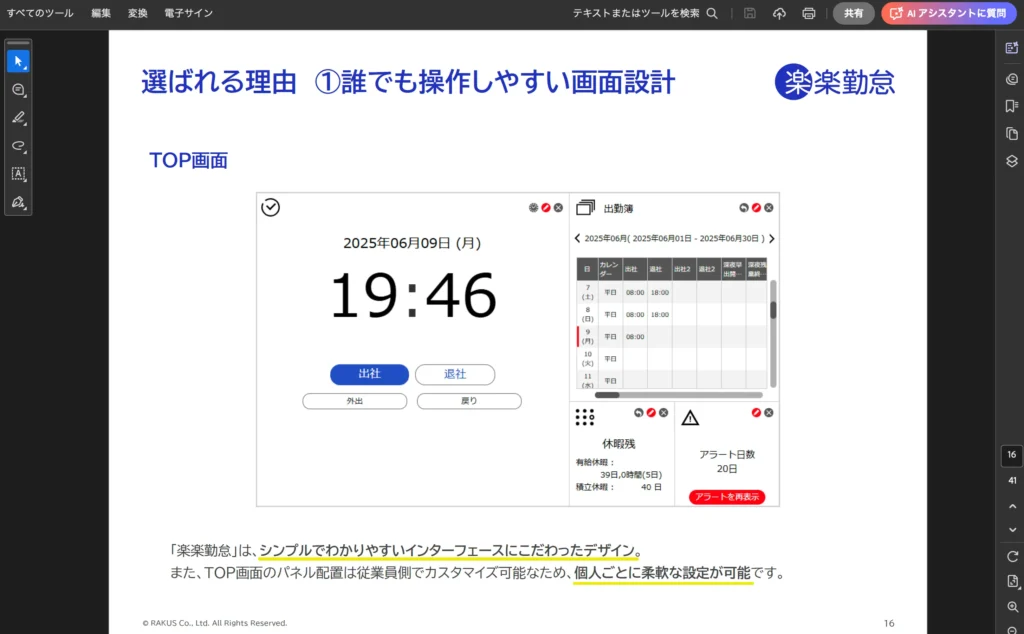Click the 共有 button
The height and width of the screenshot is (634, 1024).
[853, 13]
